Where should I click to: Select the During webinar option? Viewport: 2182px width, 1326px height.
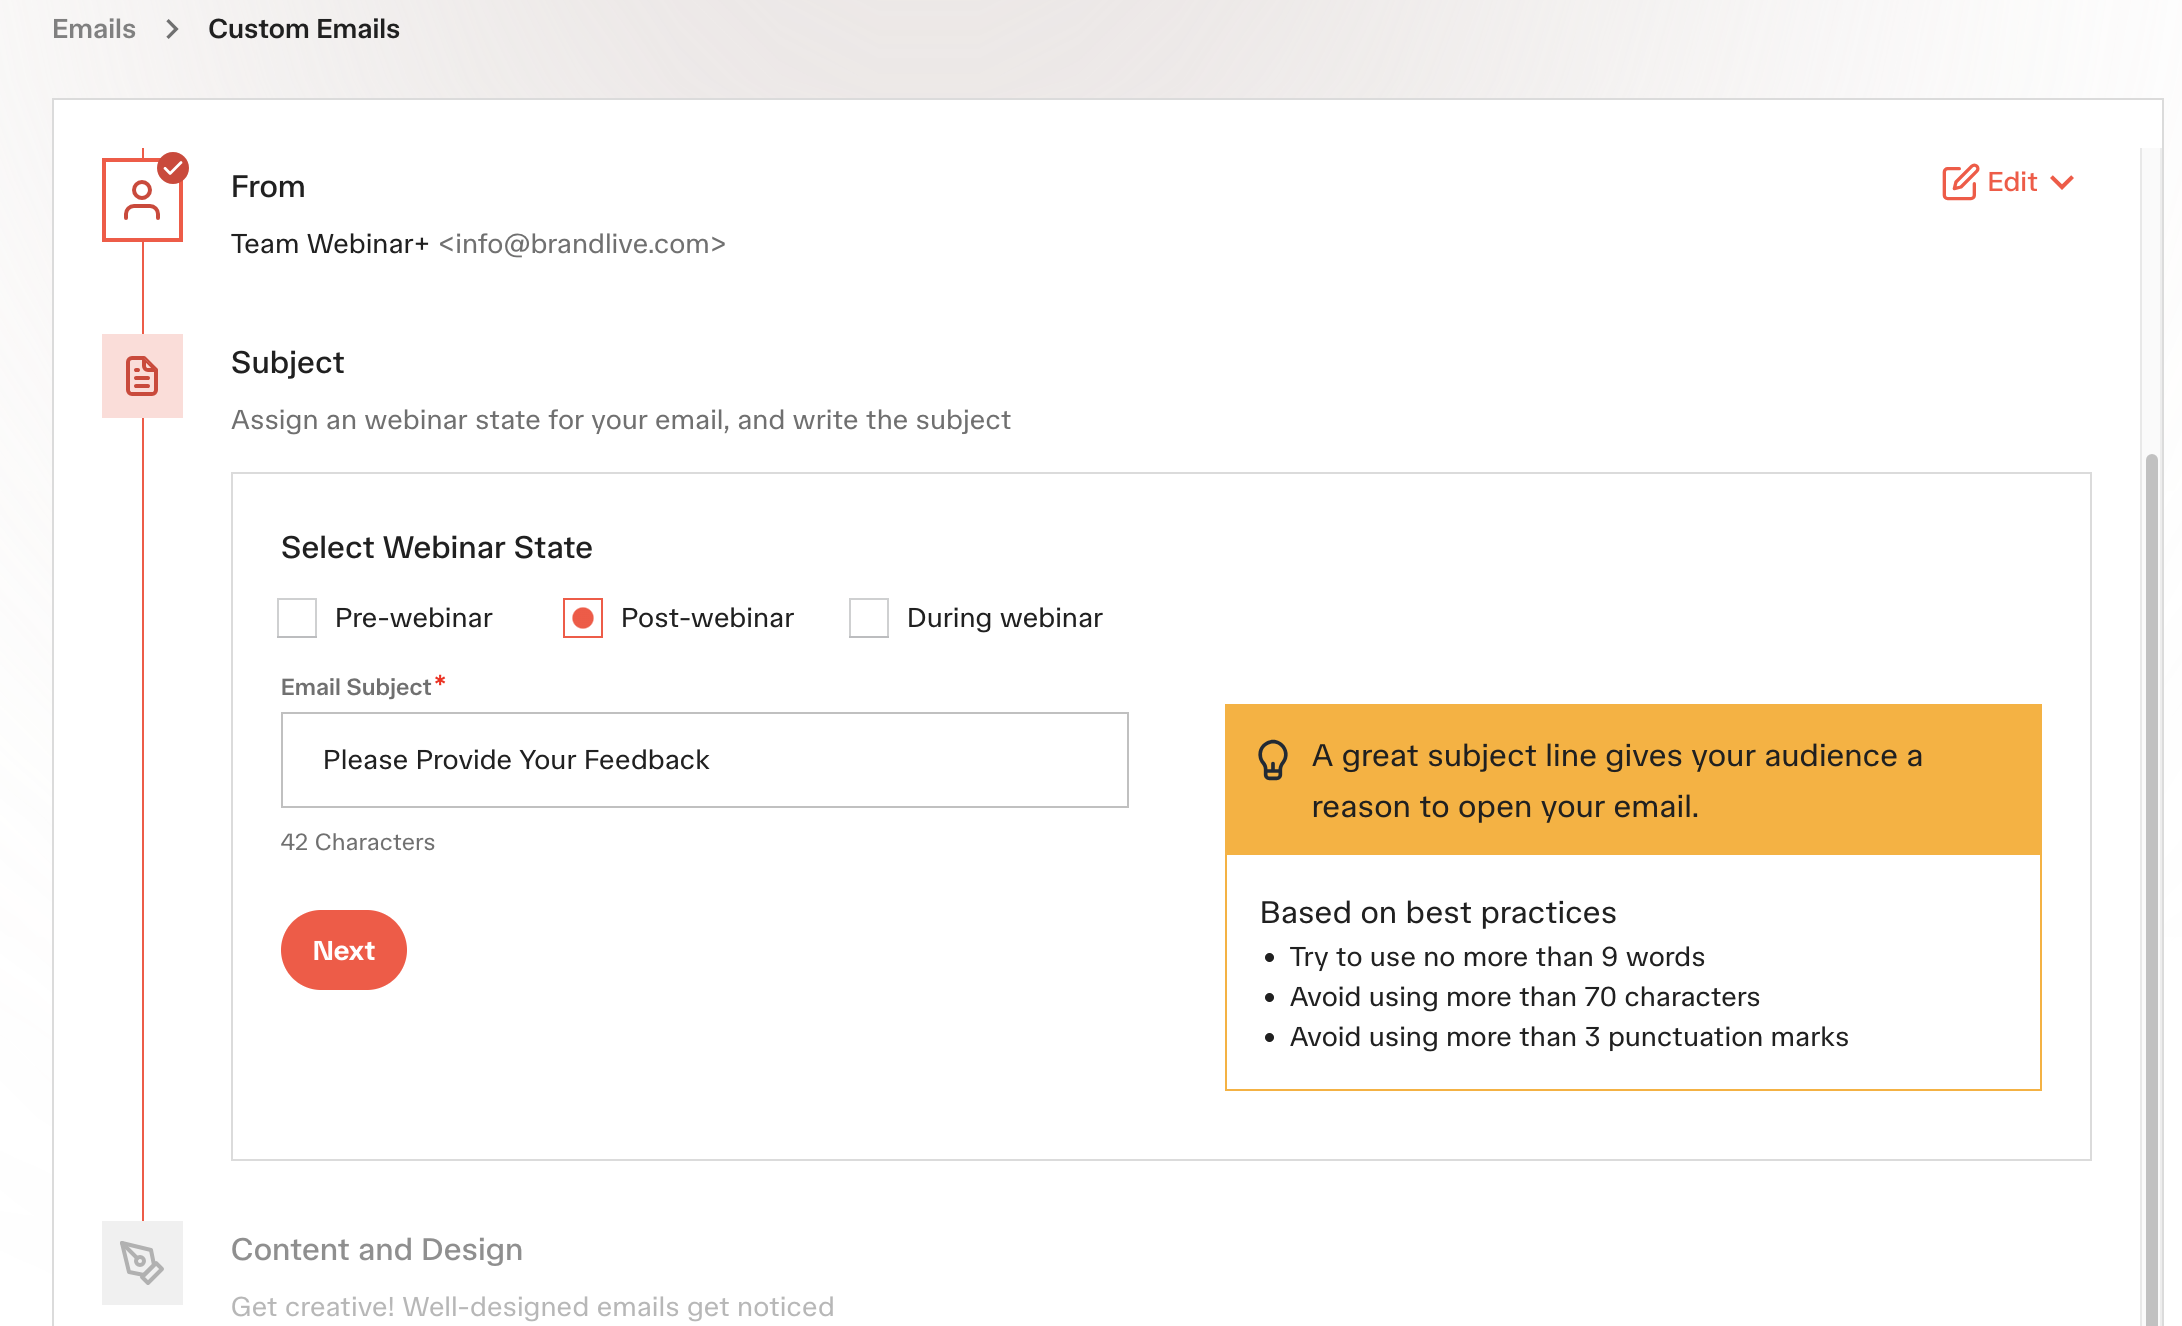point(869,618)
